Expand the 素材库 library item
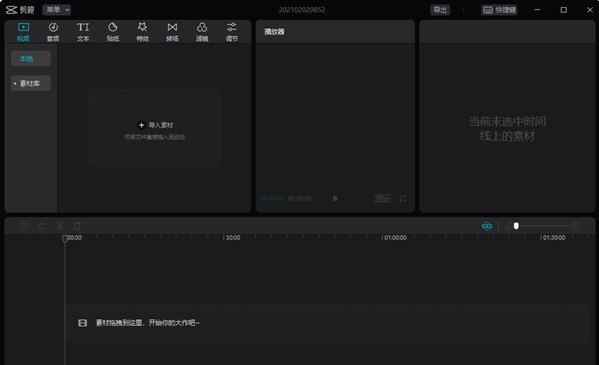Image resolution: width=599 pixels, height=365 pixels. [31, 83]
